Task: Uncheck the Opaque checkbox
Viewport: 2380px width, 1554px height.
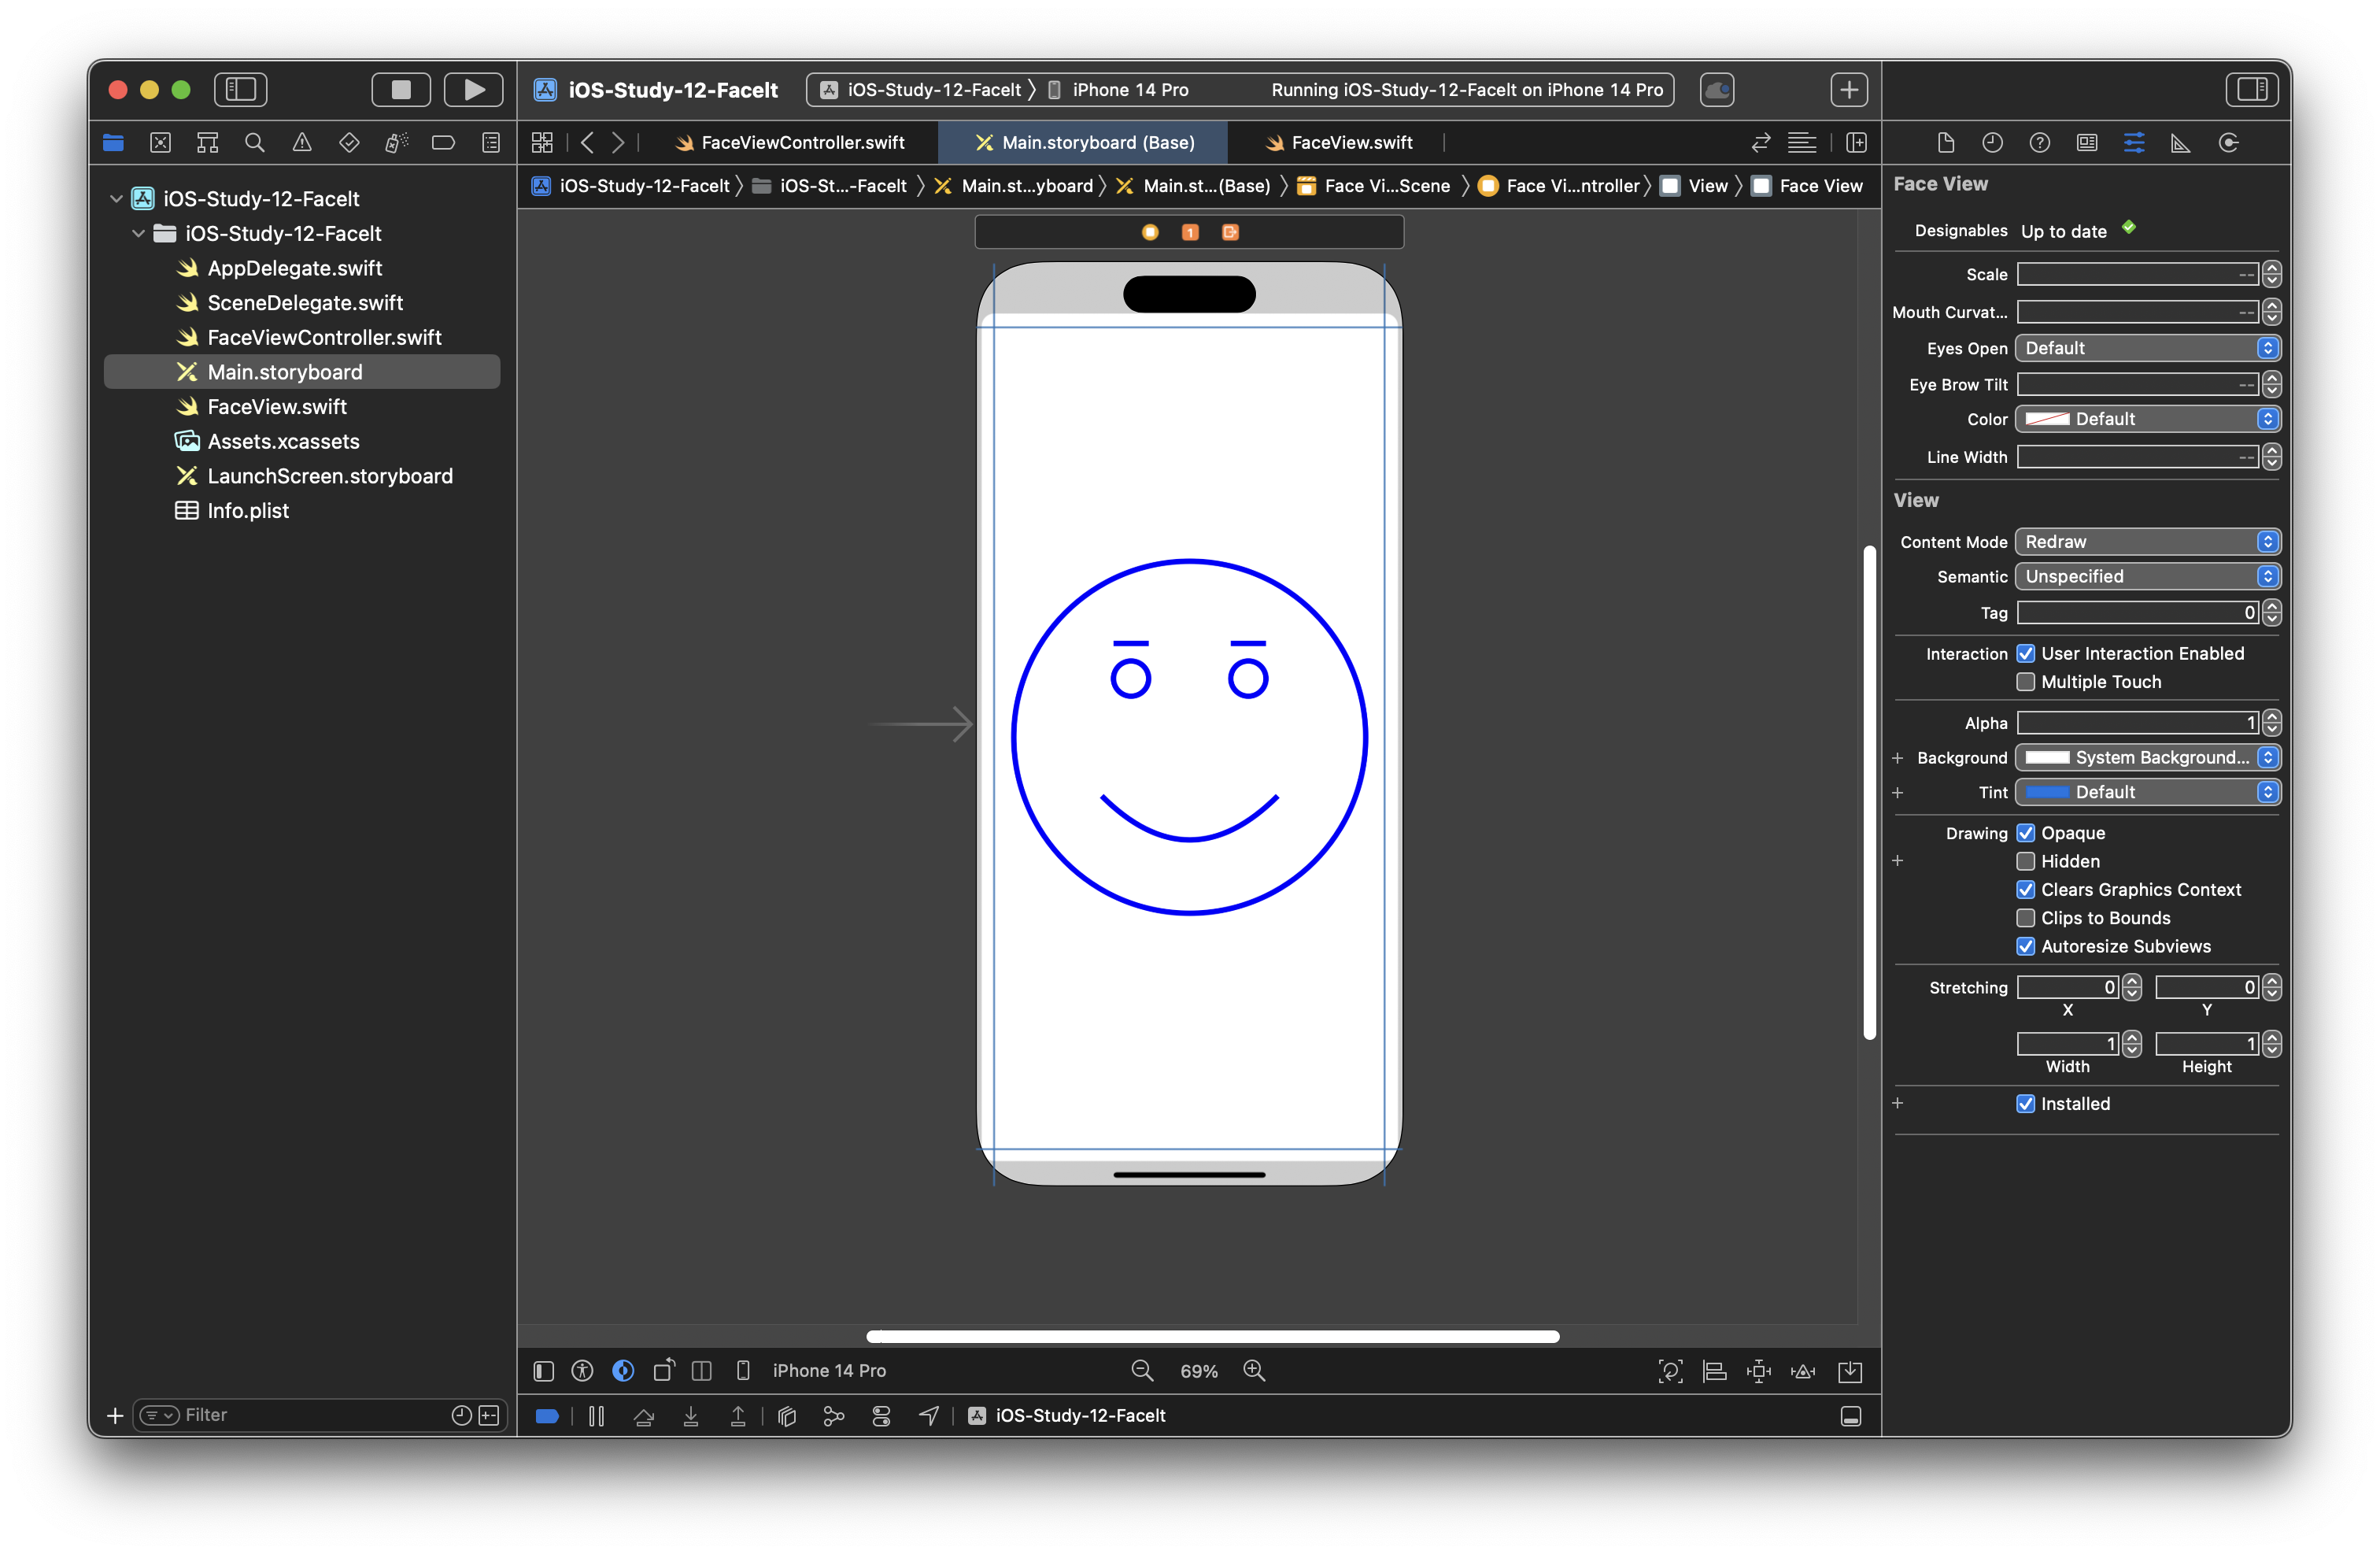Action: click(x=2026, y=833)
